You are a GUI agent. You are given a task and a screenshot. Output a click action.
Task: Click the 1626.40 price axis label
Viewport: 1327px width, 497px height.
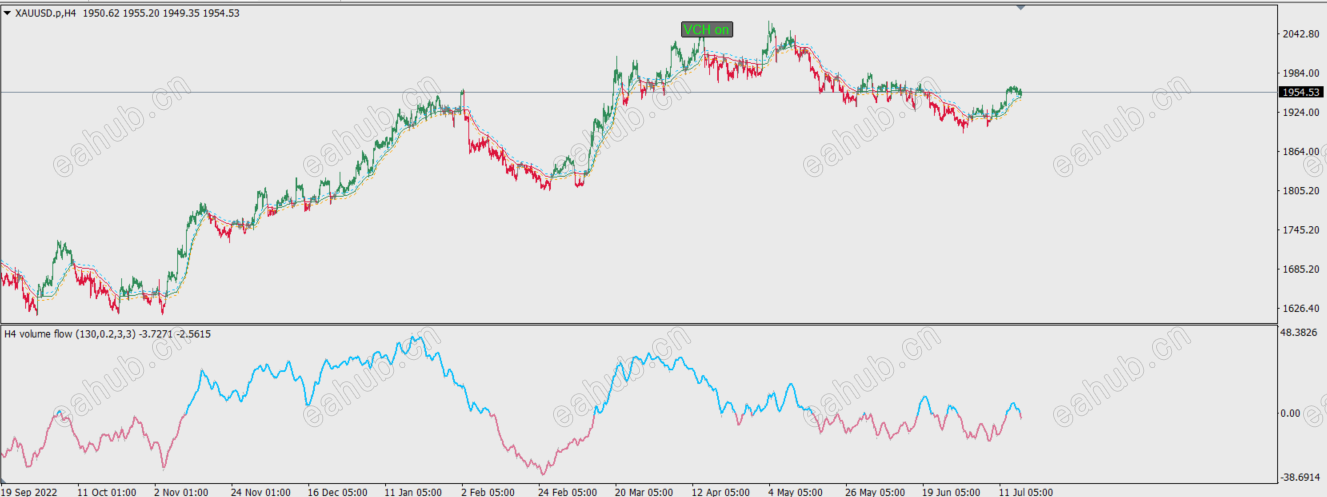pyautogui.click(x=1300, y=309)
